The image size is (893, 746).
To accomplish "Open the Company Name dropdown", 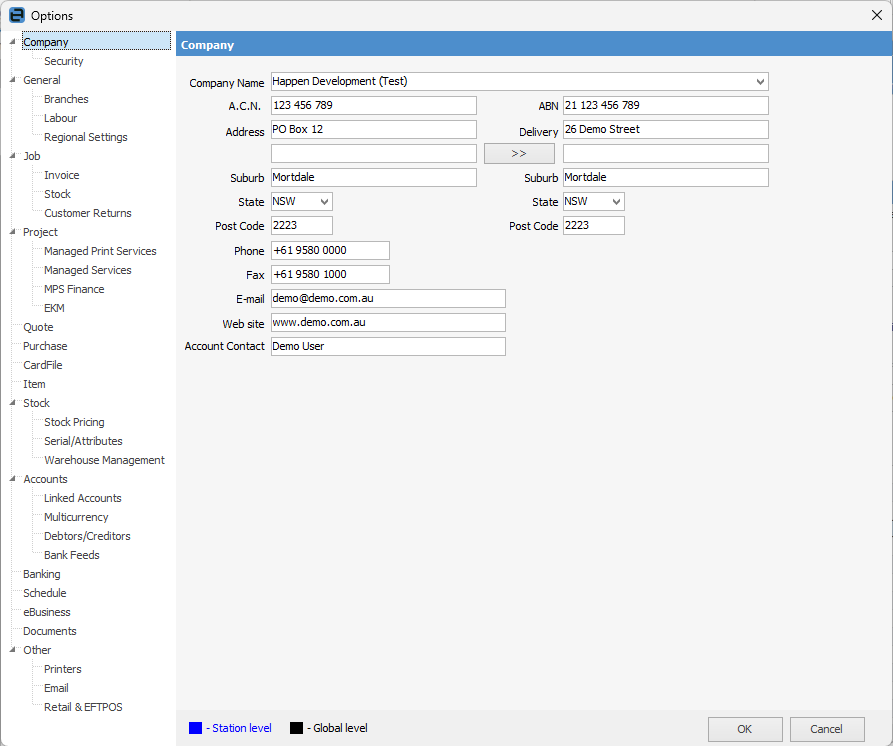I will (x=760, y=82).
